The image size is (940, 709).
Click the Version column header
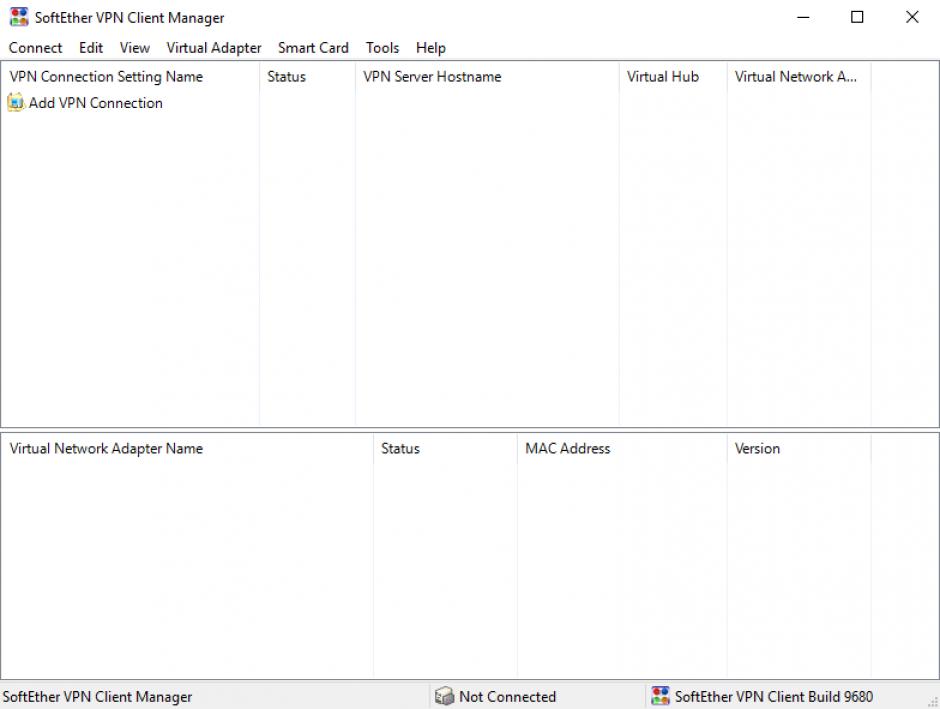click(x=757, y=449)
